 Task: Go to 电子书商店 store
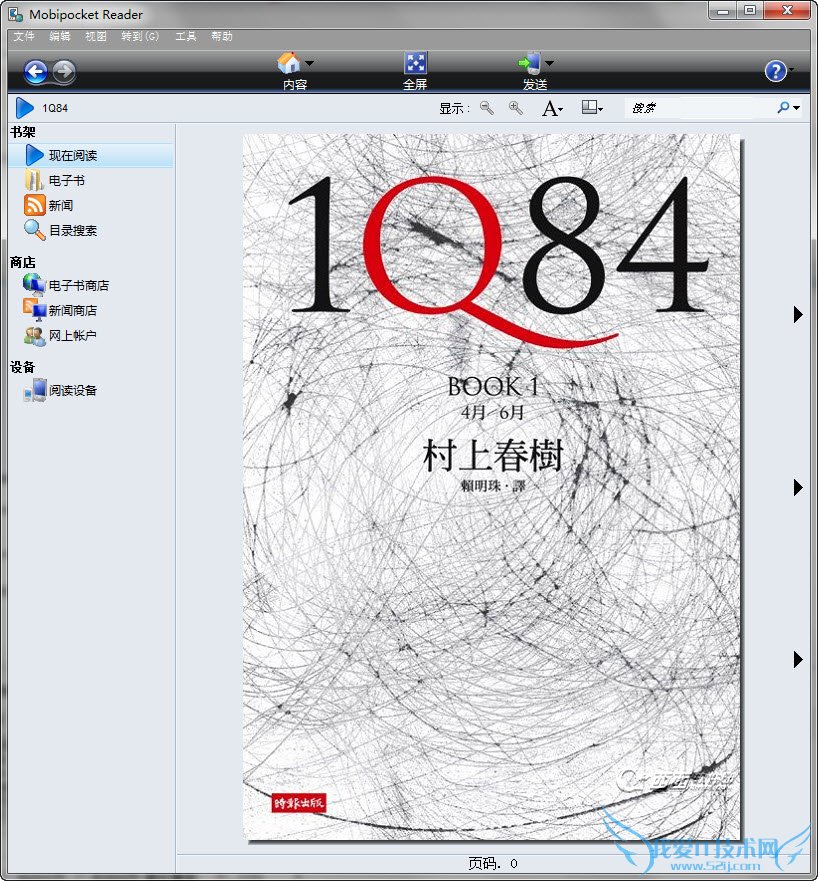point(78,286)
